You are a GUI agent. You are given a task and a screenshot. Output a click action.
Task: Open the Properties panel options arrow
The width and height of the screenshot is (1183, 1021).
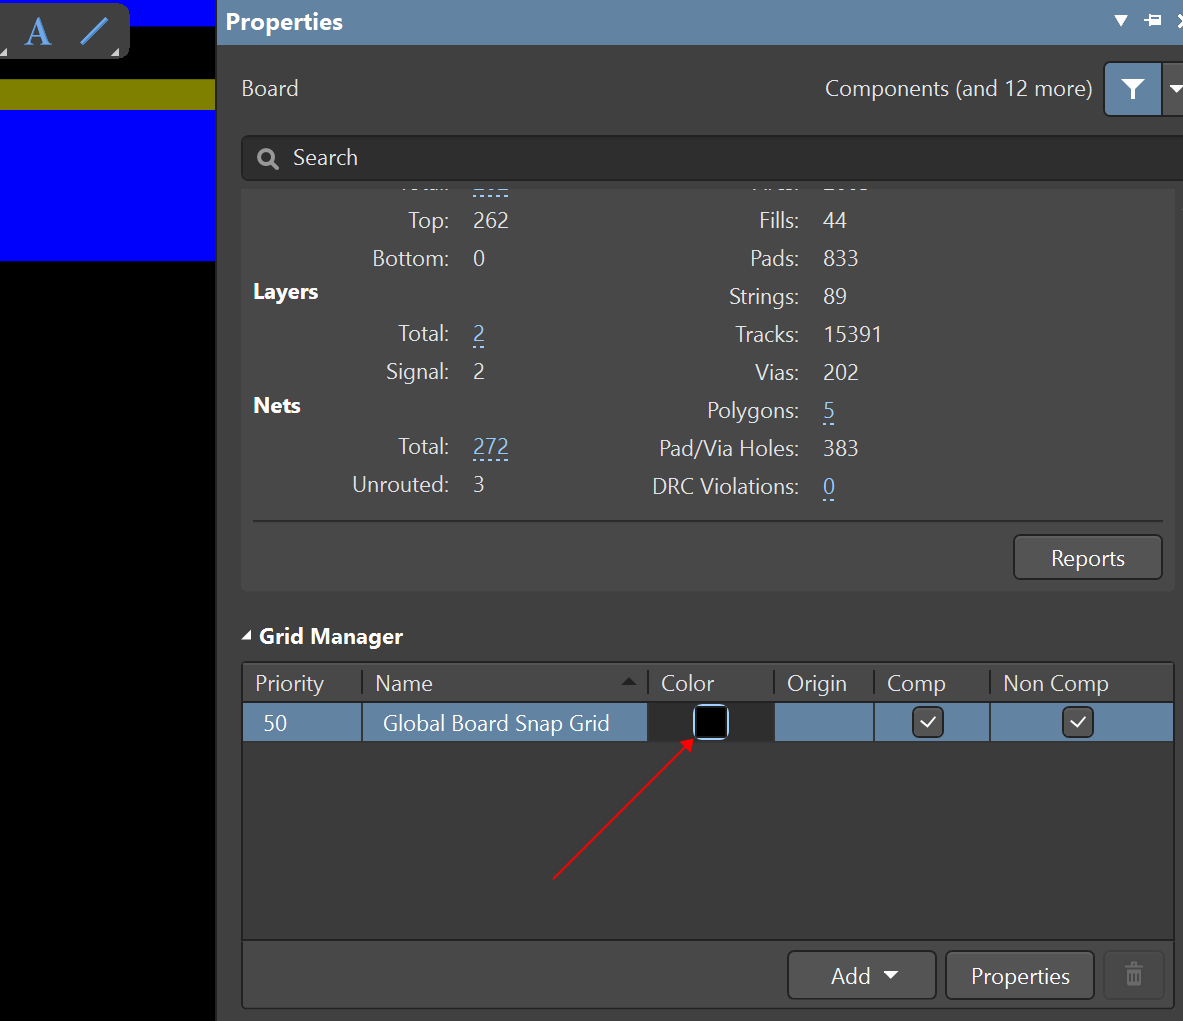tap(1121, 20)
